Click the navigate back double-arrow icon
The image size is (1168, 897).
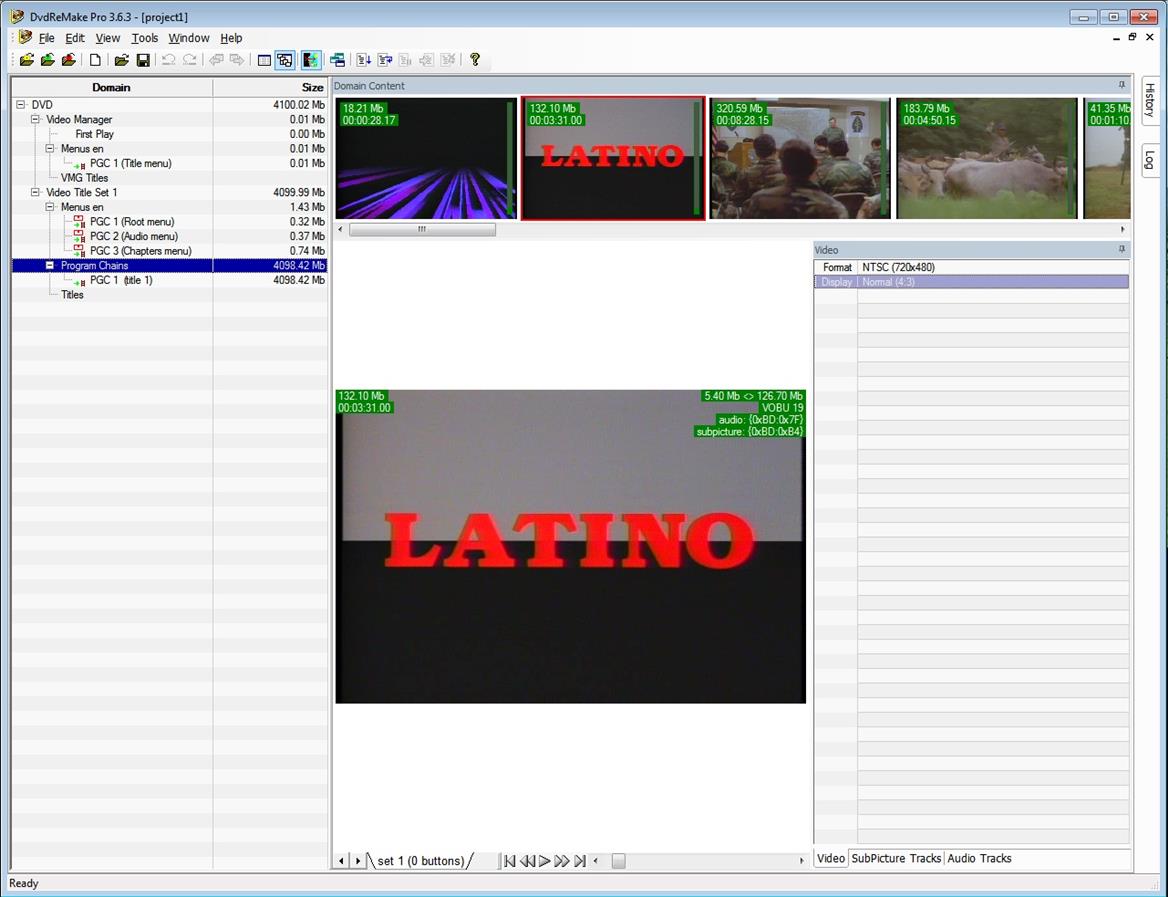pos(217,60)
